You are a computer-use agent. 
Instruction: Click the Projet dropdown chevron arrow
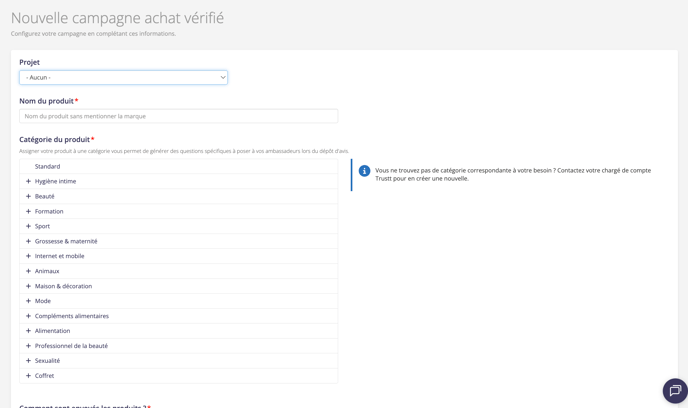point(222,77)
